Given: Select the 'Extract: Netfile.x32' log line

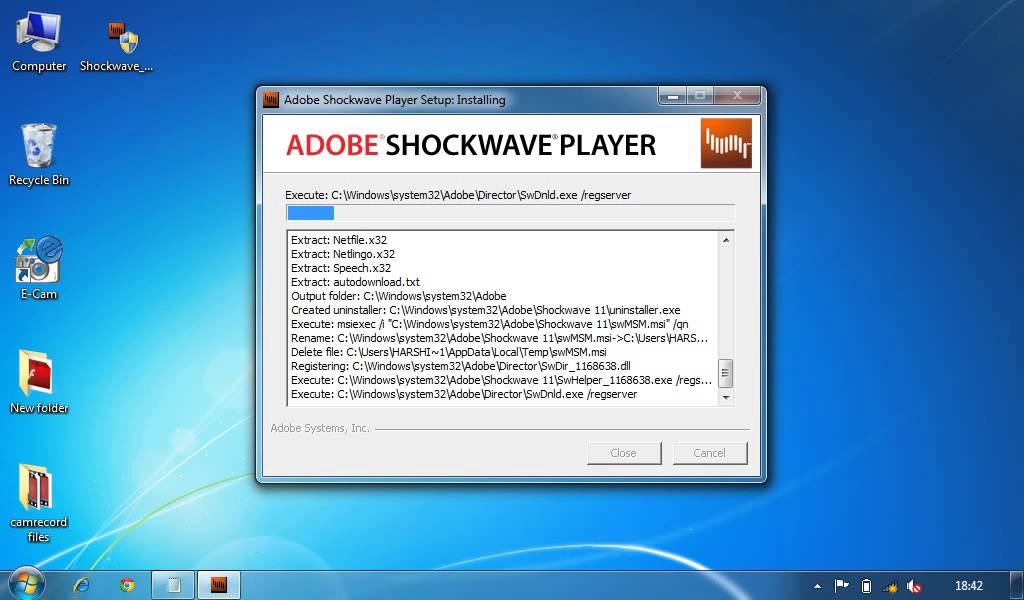Looking at the screenshot, I should click(x=339, y=240).
